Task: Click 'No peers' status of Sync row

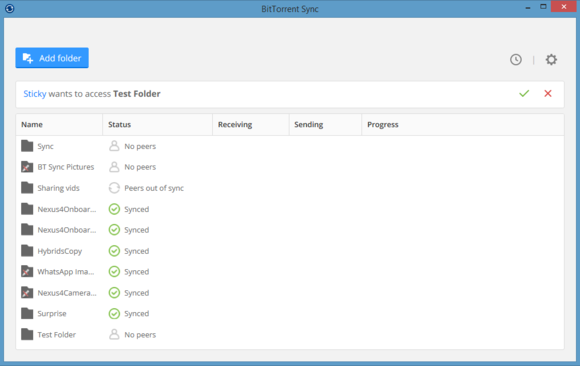Action: pos(140,146)
